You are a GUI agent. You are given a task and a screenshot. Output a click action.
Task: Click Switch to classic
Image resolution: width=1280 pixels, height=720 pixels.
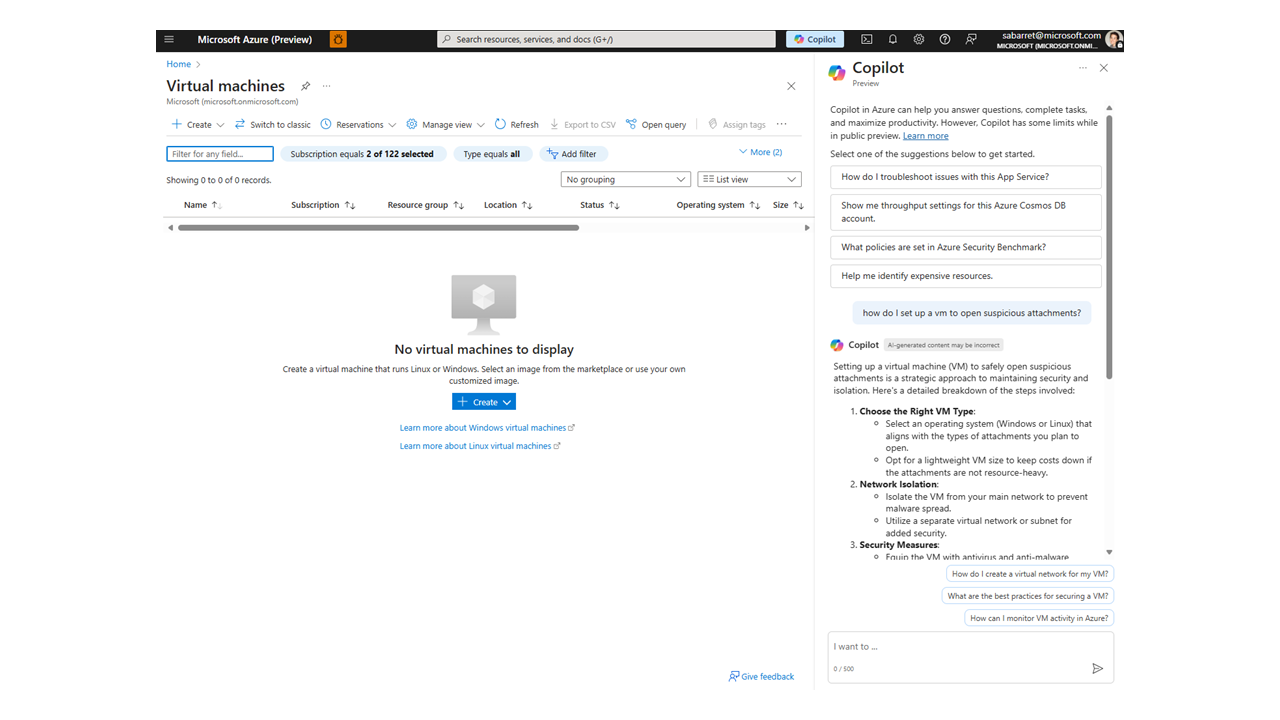click(x=273, y=124)
